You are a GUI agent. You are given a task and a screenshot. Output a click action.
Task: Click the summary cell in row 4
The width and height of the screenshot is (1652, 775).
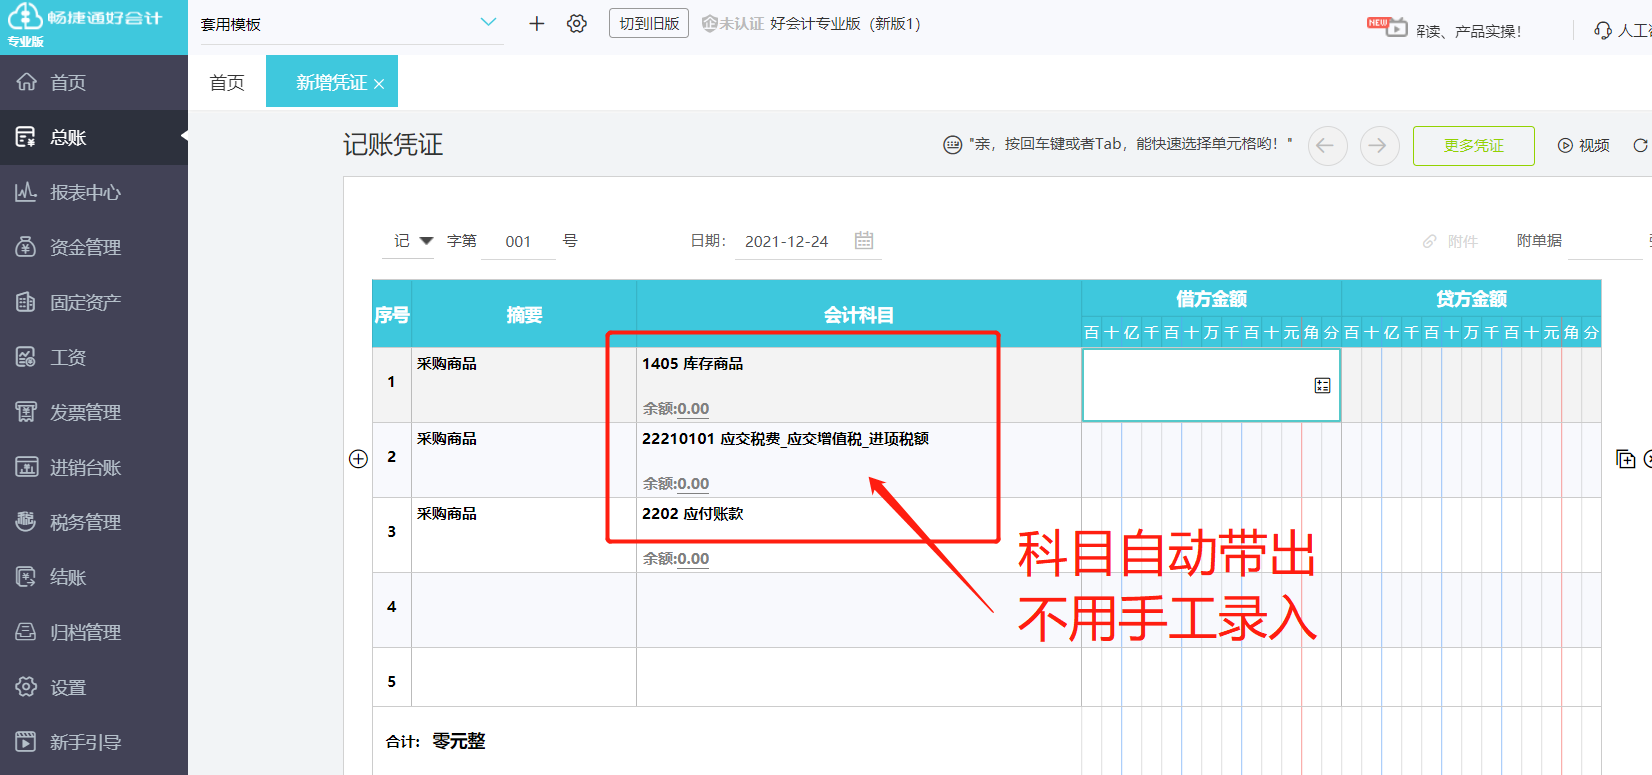tap(523, 609)
